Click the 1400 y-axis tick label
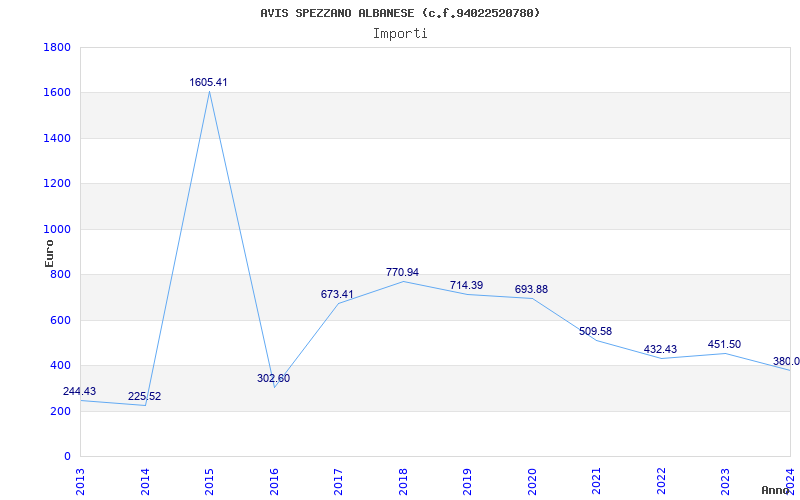 pos(57,138)
